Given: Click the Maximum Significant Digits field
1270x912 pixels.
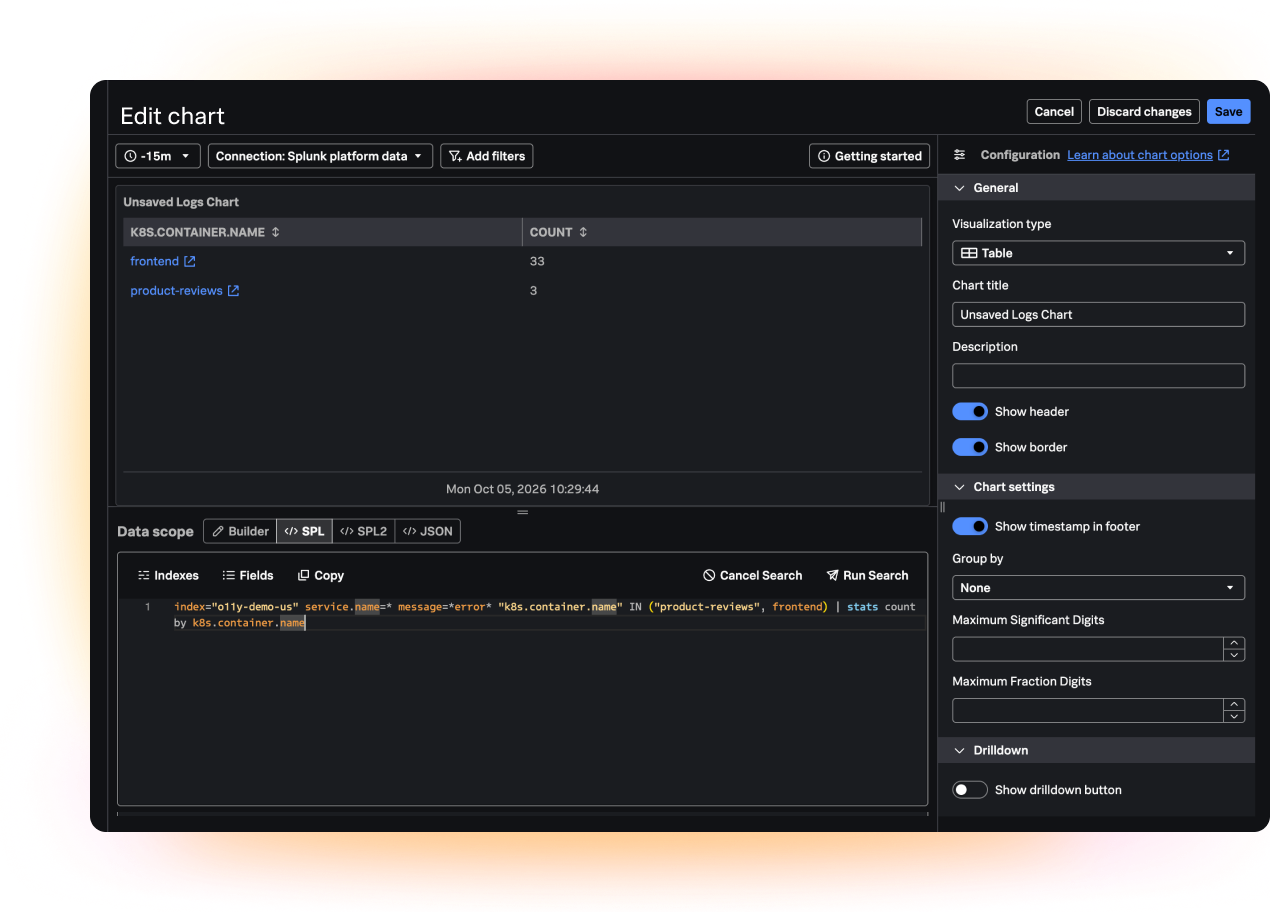Looking at the screenshot, I should point(1088,649).
